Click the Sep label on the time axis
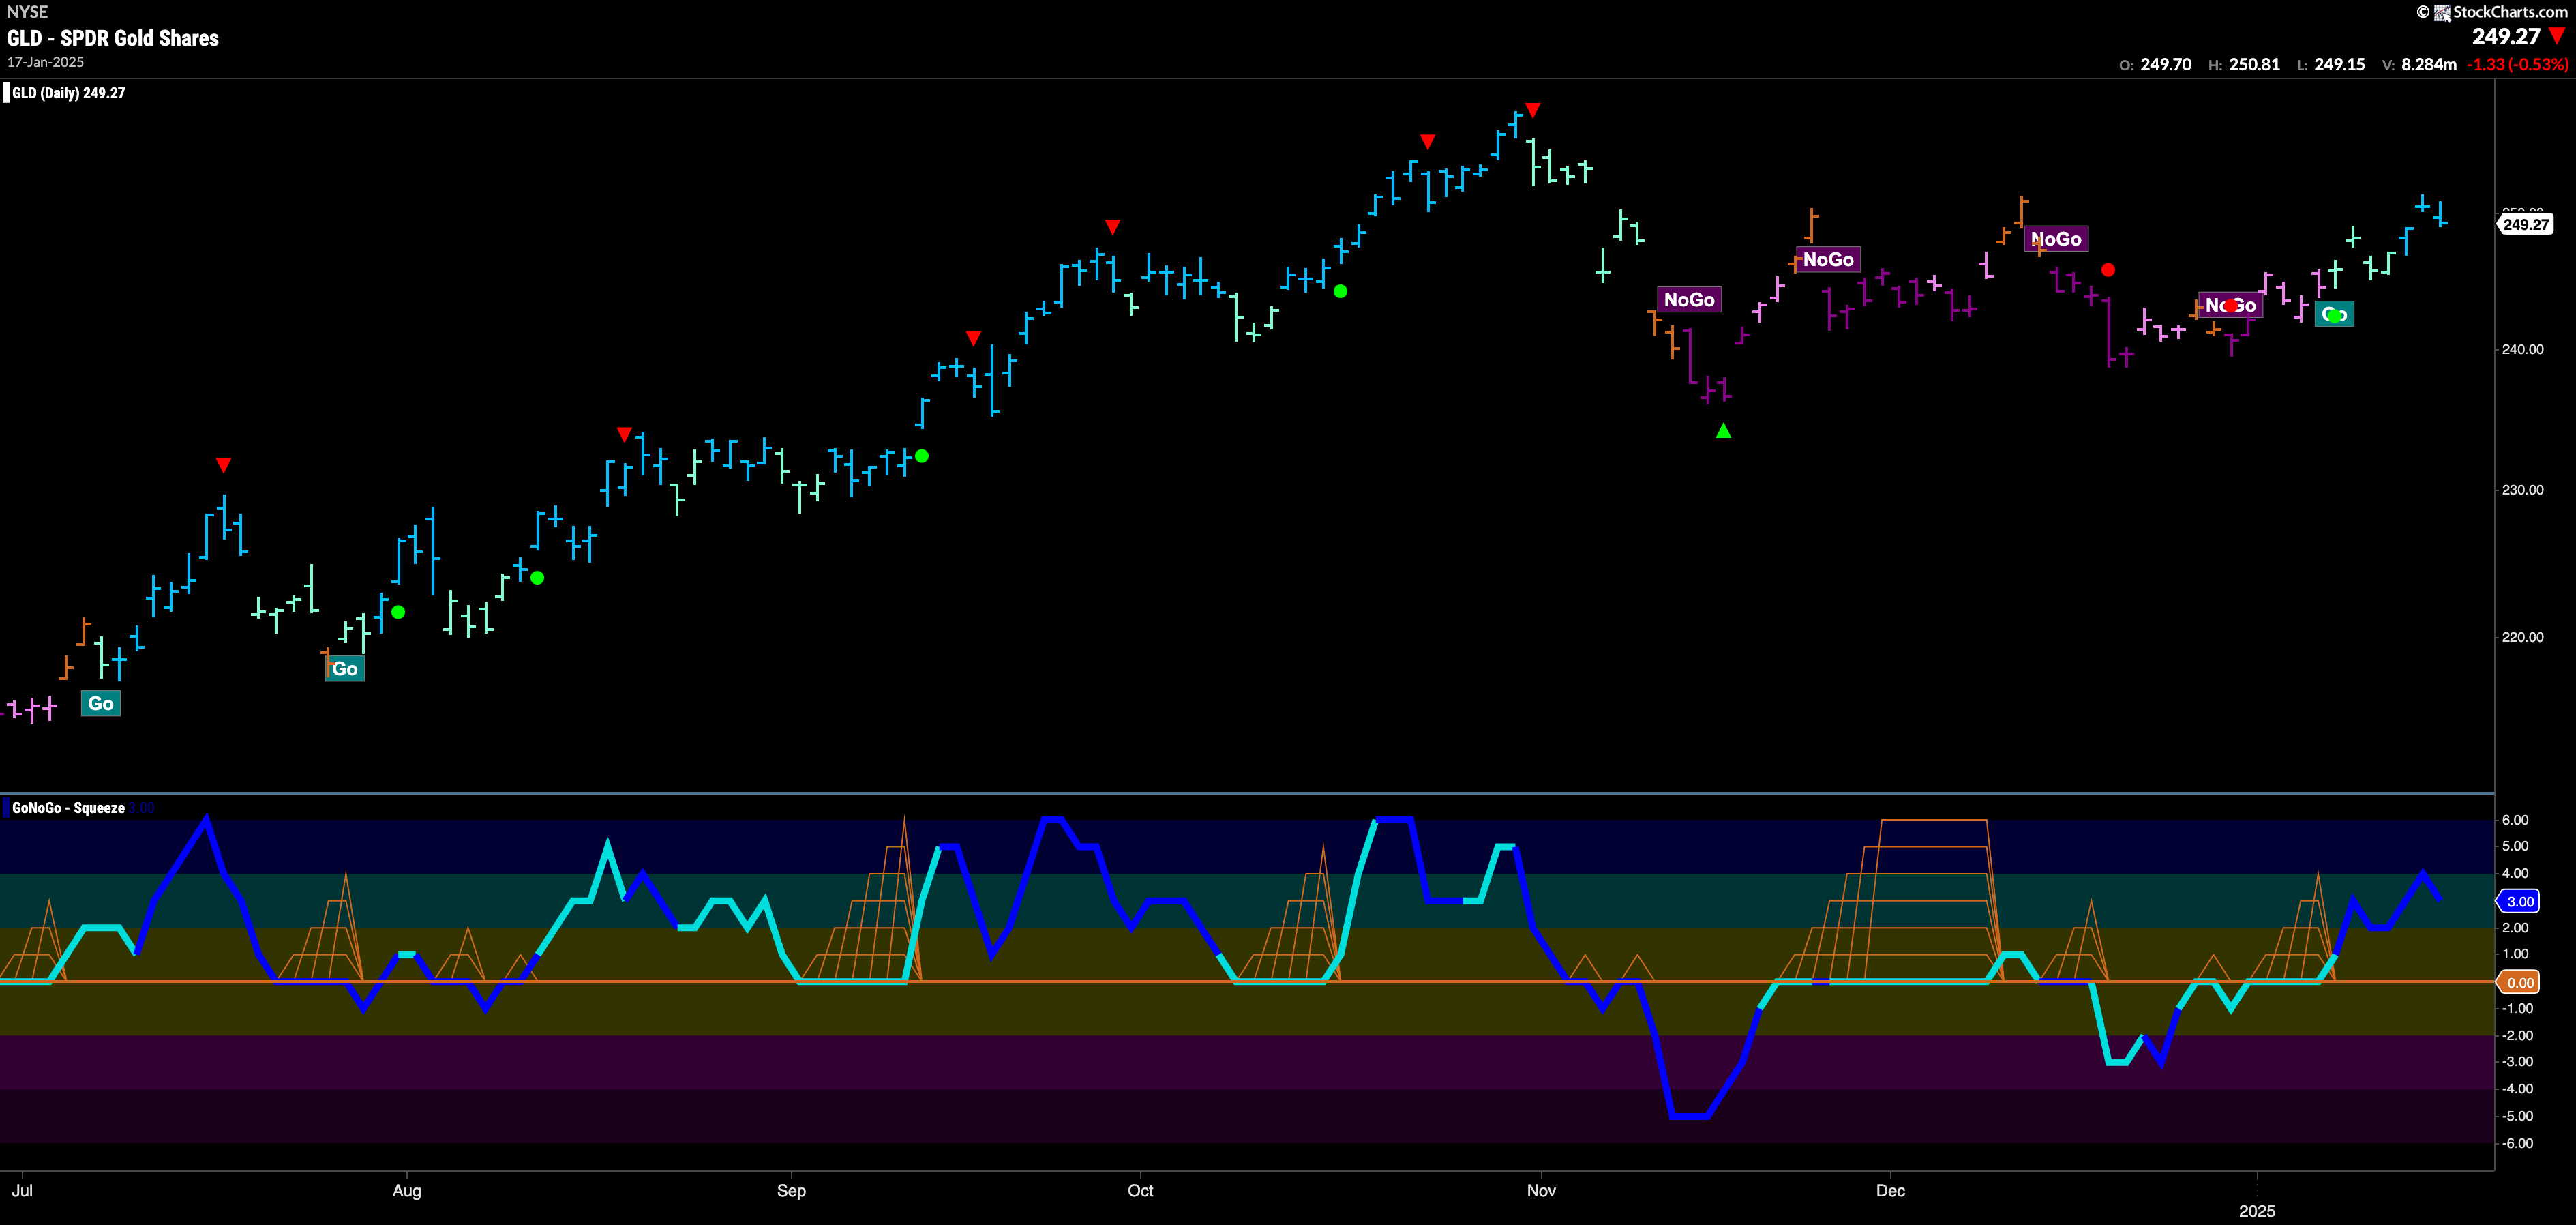The width and height of the screenshot is (2576, 1225). [791, 1190]
